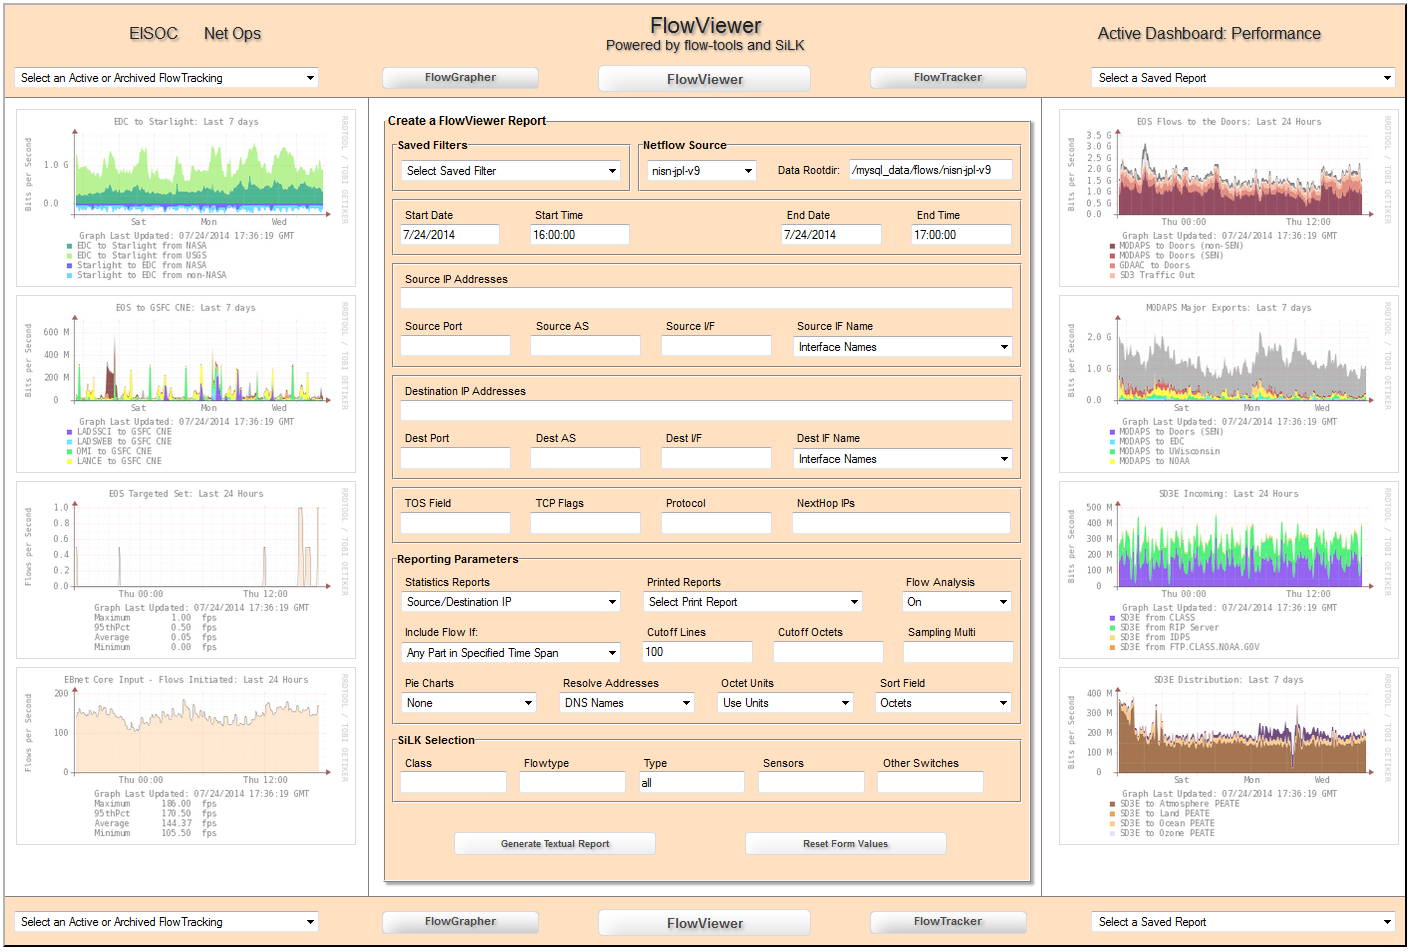Click the FlowTracker button in top toolbar

pyautogui.click(x=947, y=77)
